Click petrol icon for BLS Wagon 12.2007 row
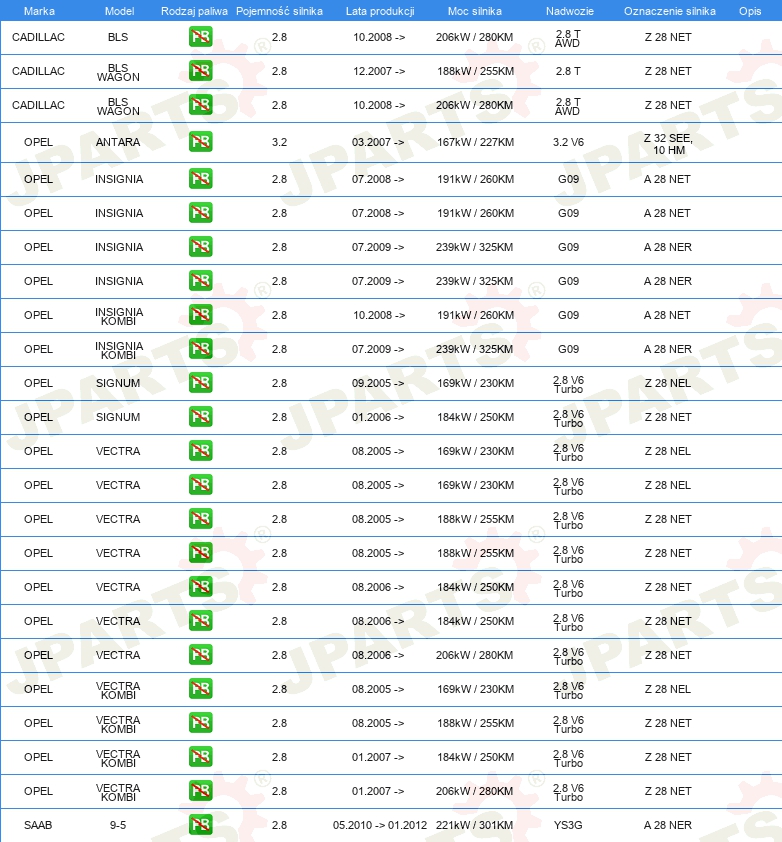This screenshot has width=782, height=842. tap(200, 71)
